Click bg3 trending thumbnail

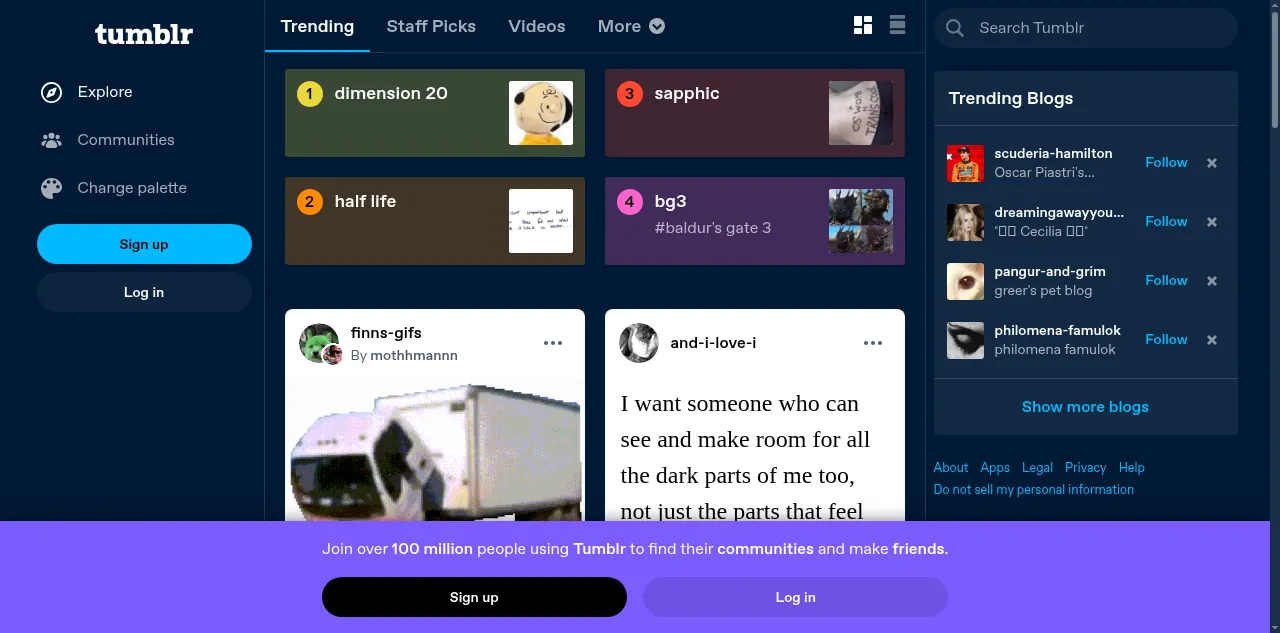point(861,221)
